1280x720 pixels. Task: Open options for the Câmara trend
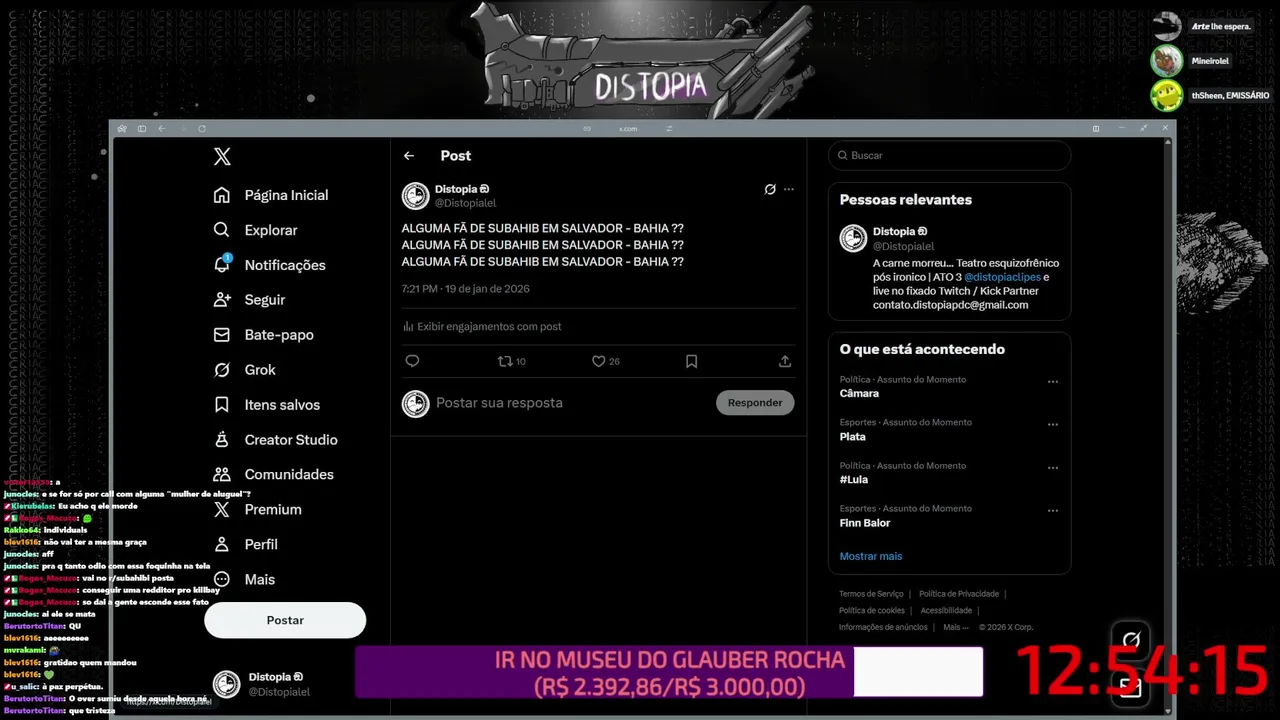[x=1053, y=382]
